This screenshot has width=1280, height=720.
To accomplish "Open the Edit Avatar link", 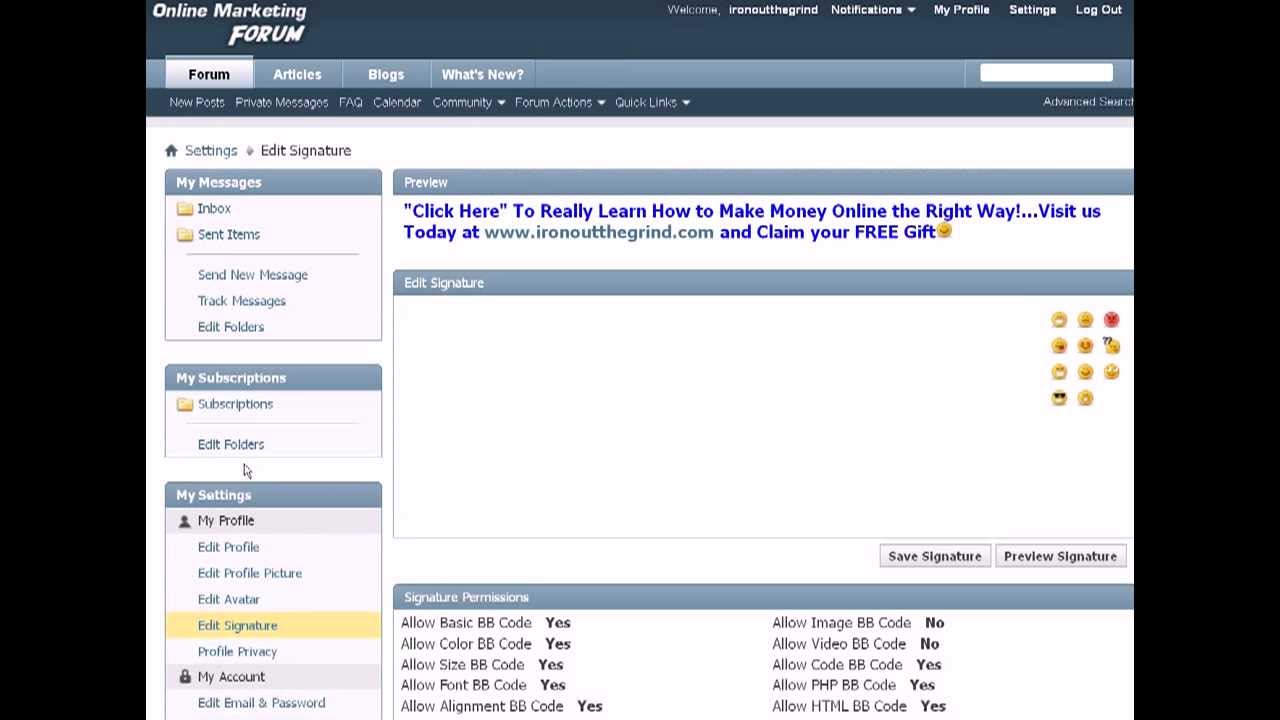I will click(228, 599).
